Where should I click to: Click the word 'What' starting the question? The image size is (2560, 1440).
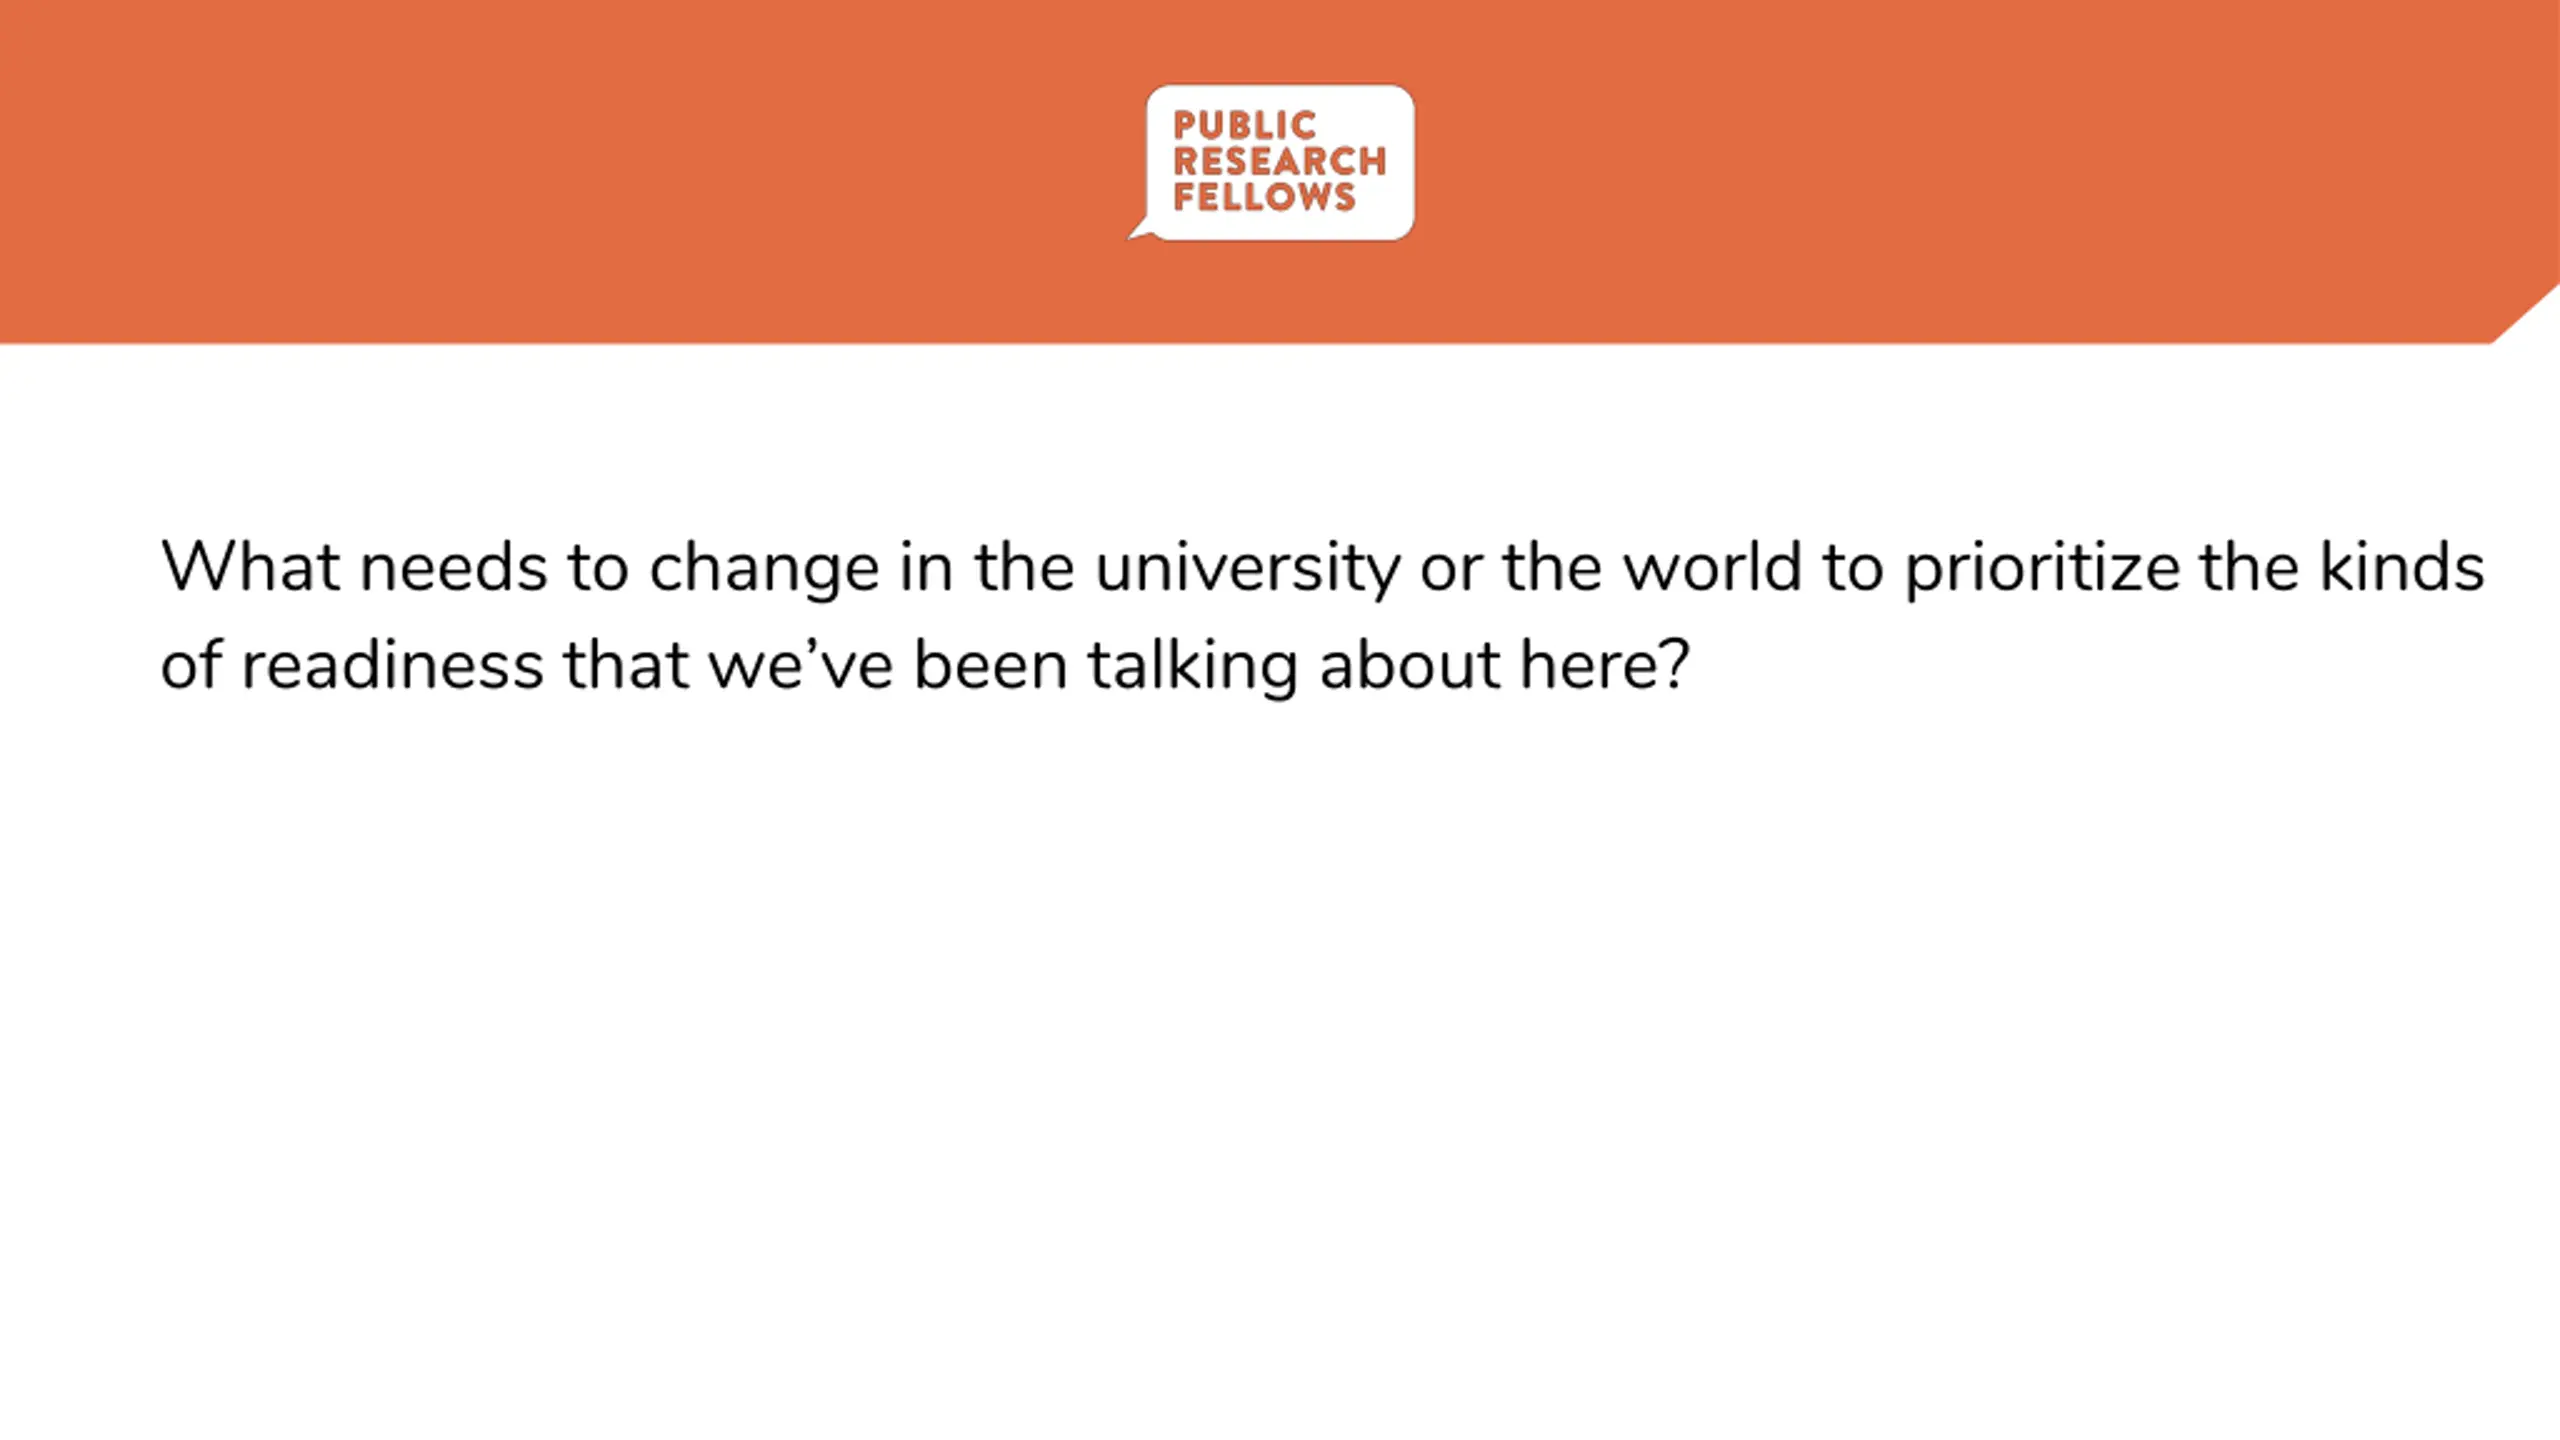tap(250, 566)
